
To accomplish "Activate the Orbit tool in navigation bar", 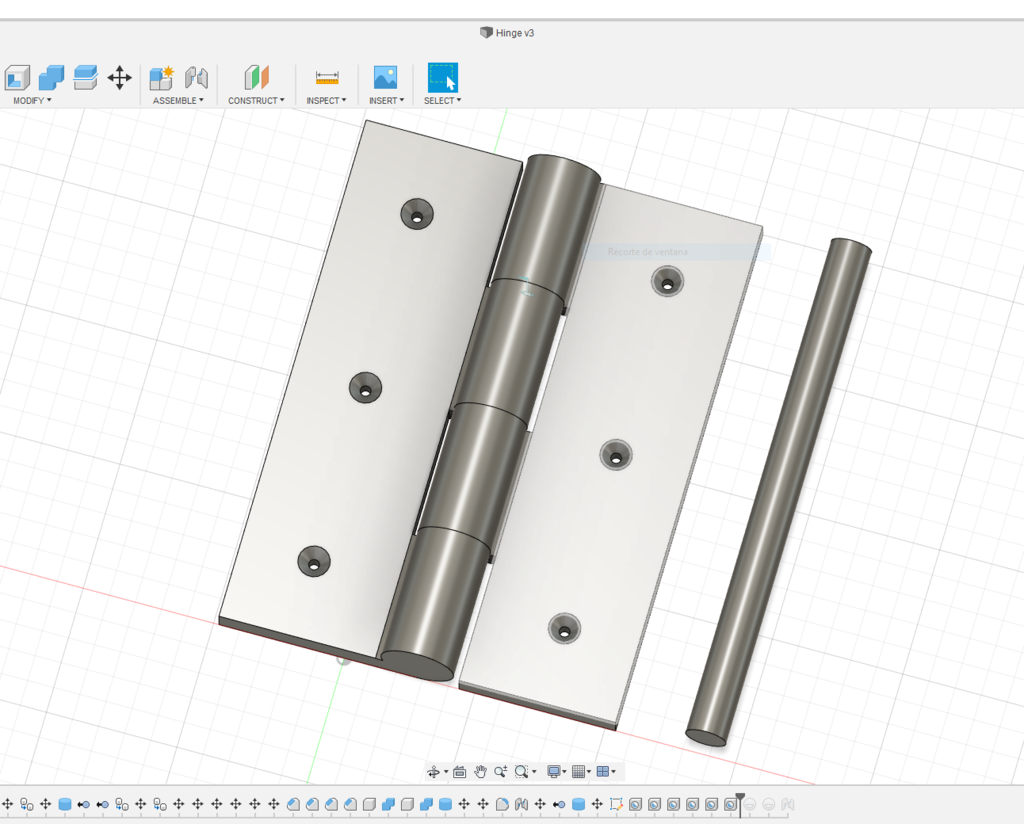I will point(436,771).
